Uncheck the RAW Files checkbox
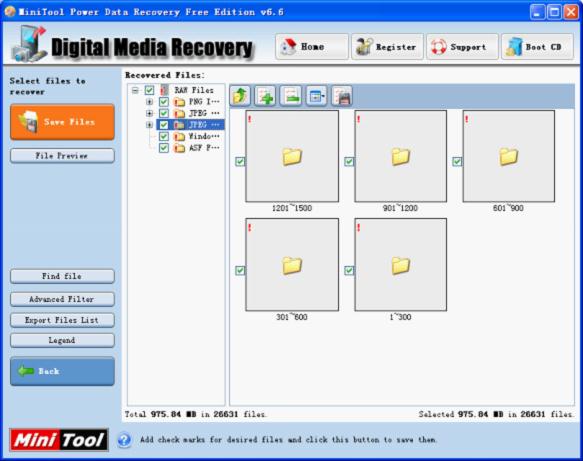The image size is (583, 461). click(149, 90)
